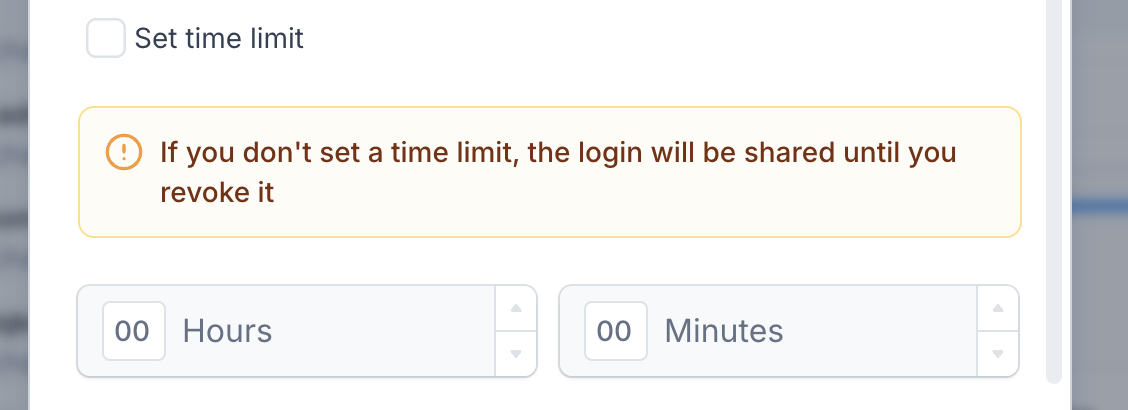Click the blurred backdrop left of dialog

(x=14, y=205)
